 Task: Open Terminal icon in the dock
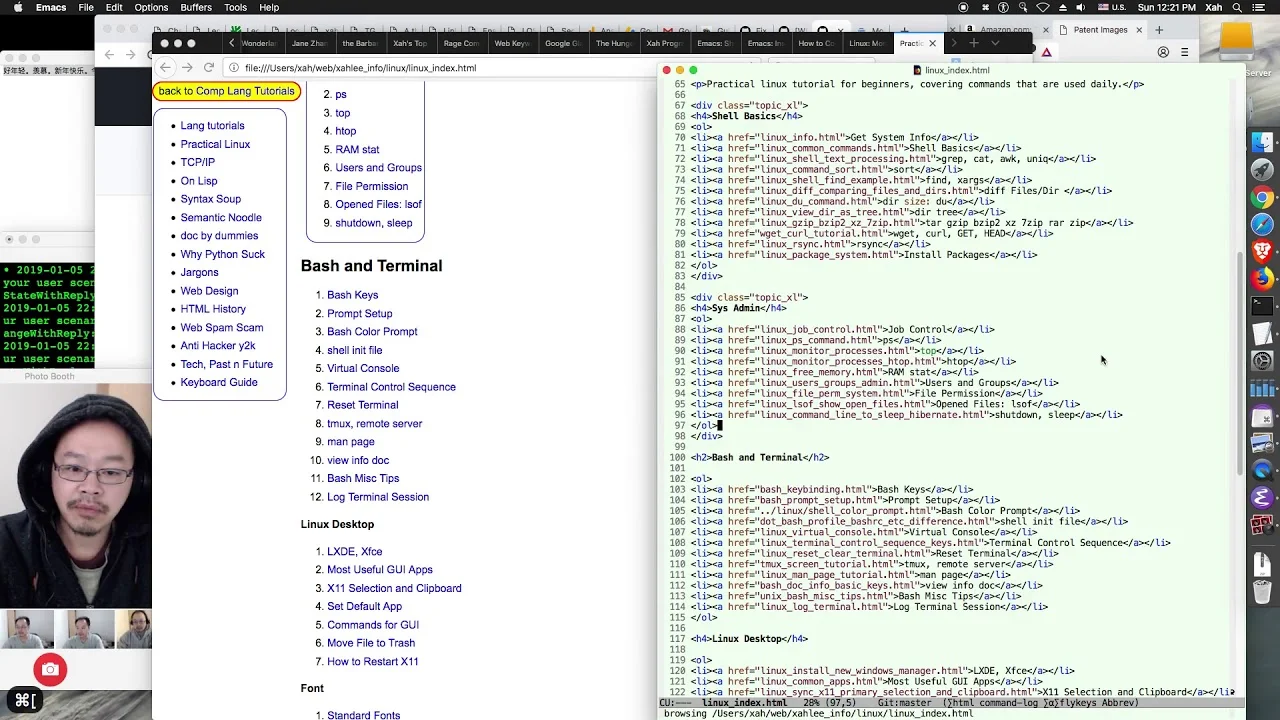click(1263, 305)
